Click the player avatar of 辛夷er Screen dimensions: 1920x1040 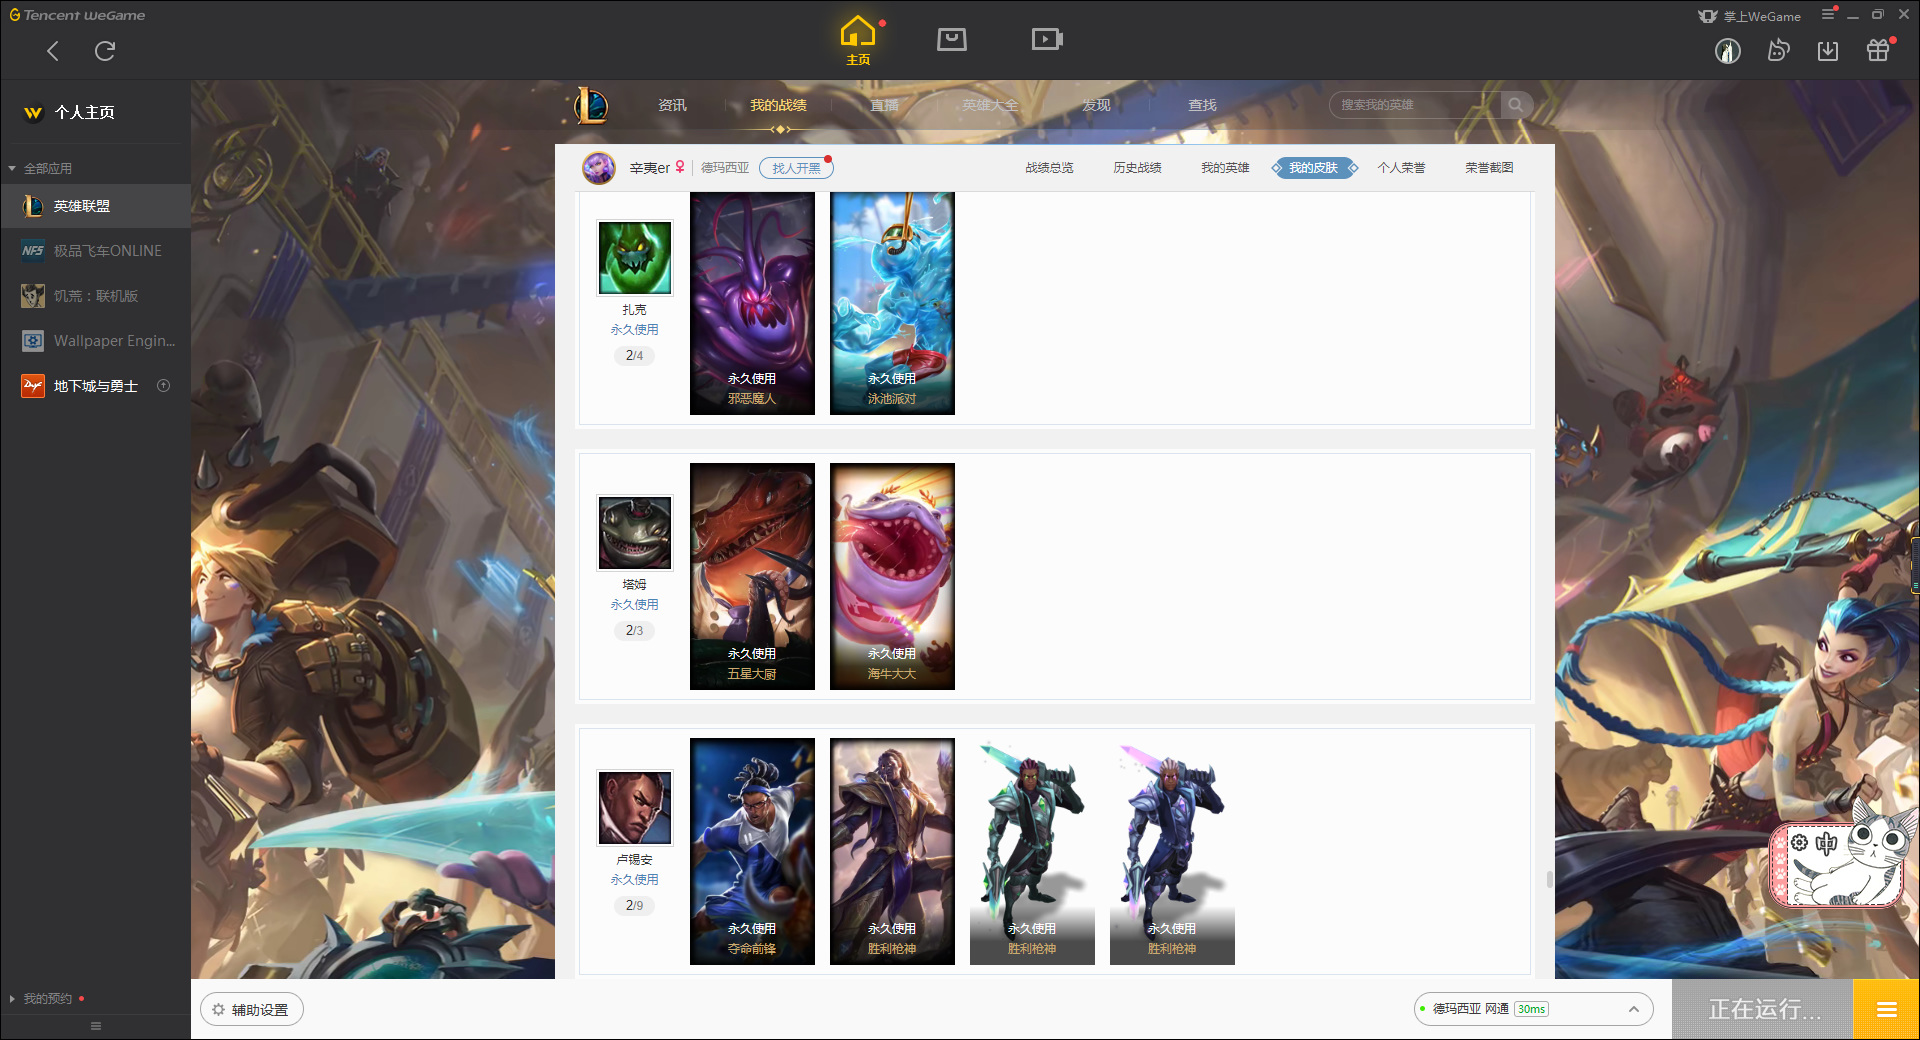(599, 168)
